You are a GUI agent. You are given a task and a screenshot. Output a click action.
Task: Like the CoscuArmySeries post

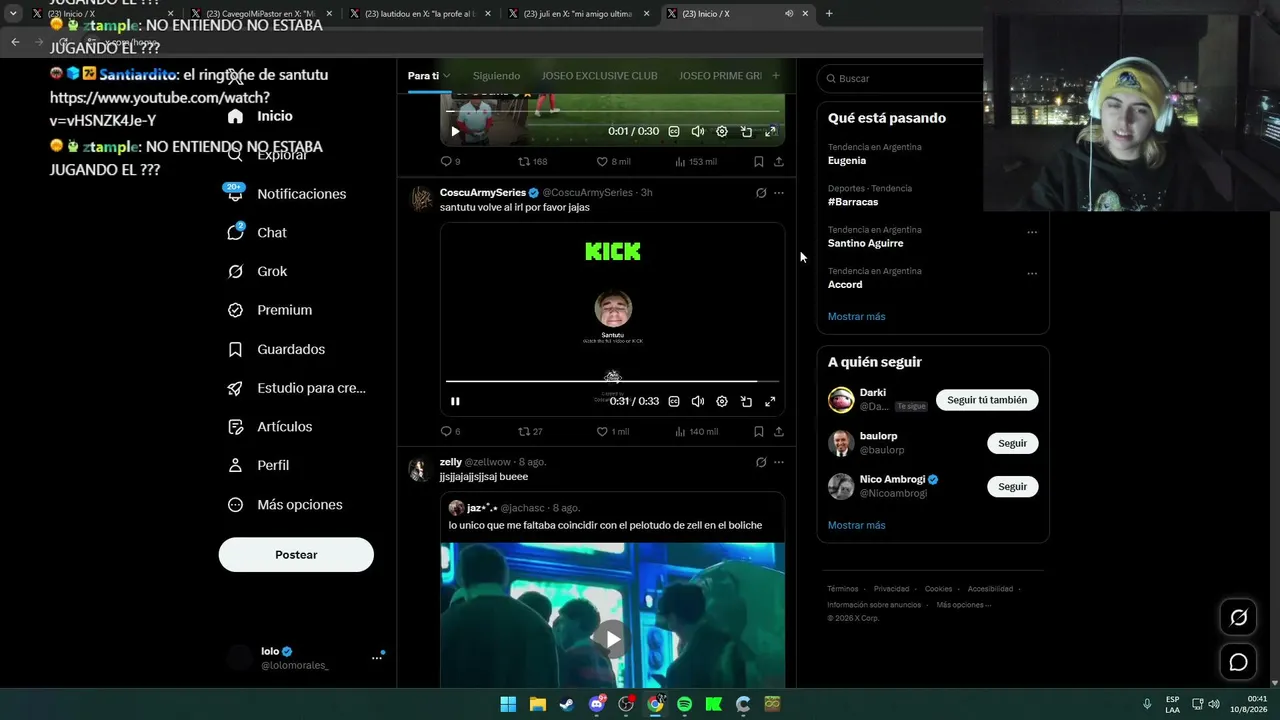pos(613,432)
